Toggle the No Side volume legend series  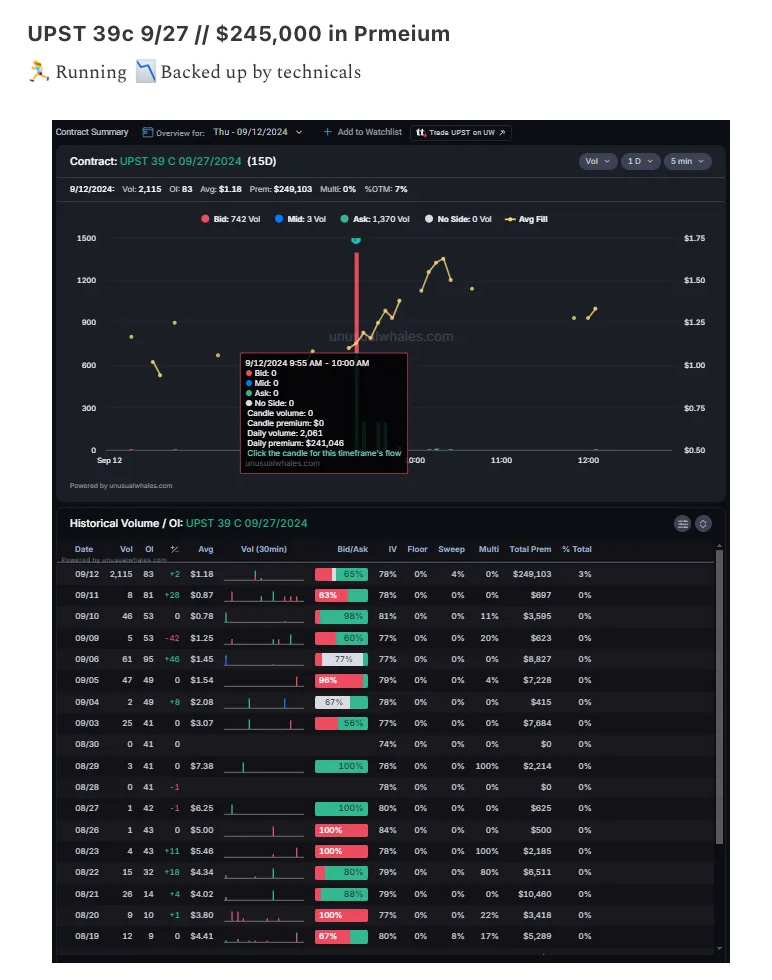[x=458, y=219]
